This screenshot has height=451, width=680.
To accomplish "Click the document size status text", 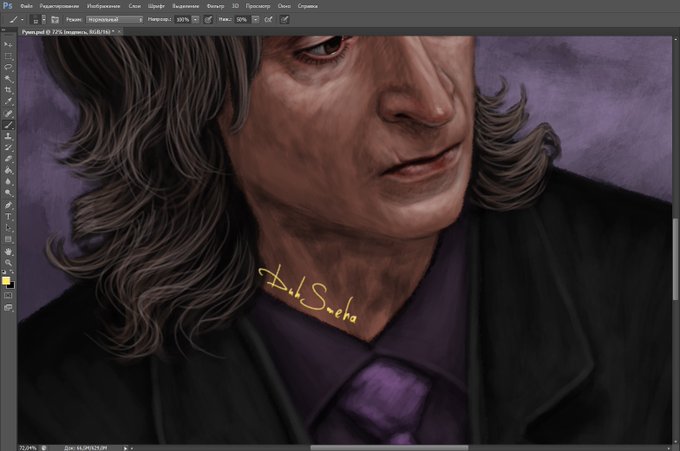I will [x=85, y=448].
